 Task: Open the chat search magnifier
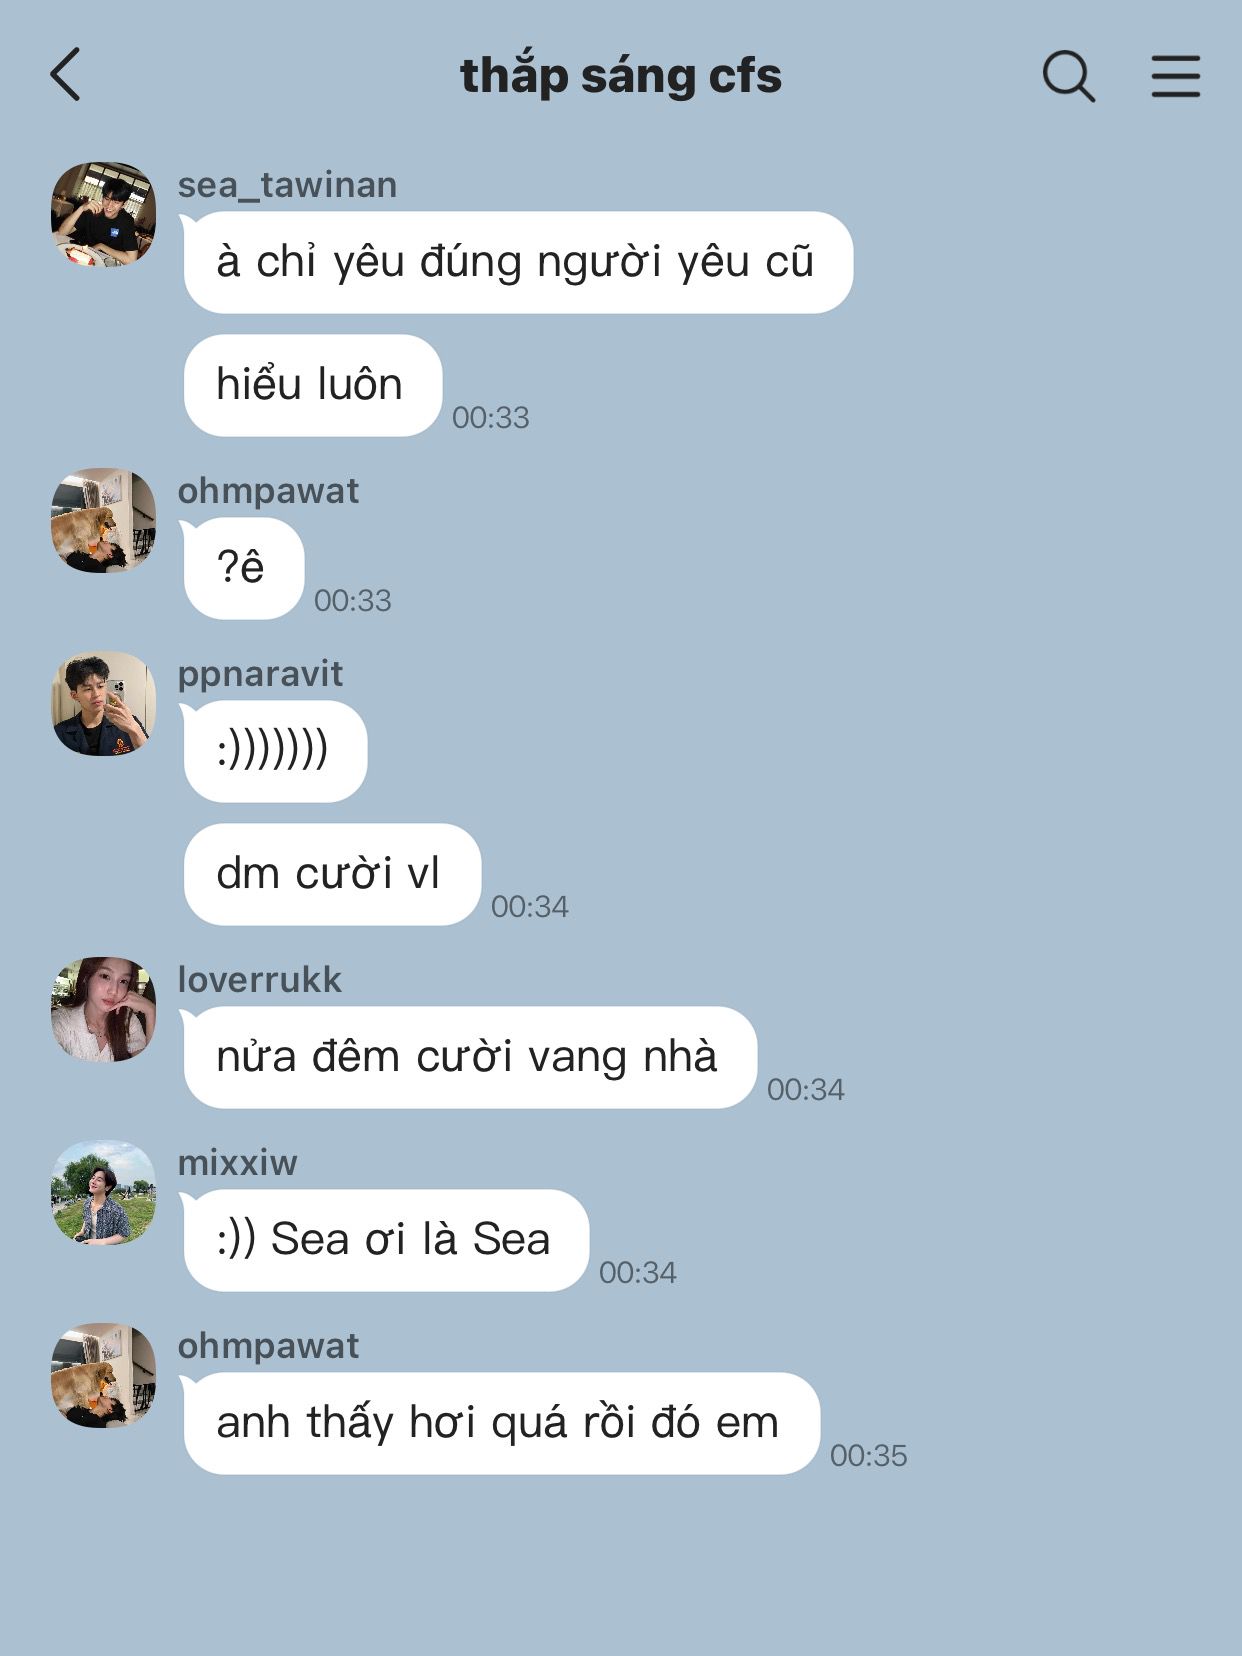1068,76
